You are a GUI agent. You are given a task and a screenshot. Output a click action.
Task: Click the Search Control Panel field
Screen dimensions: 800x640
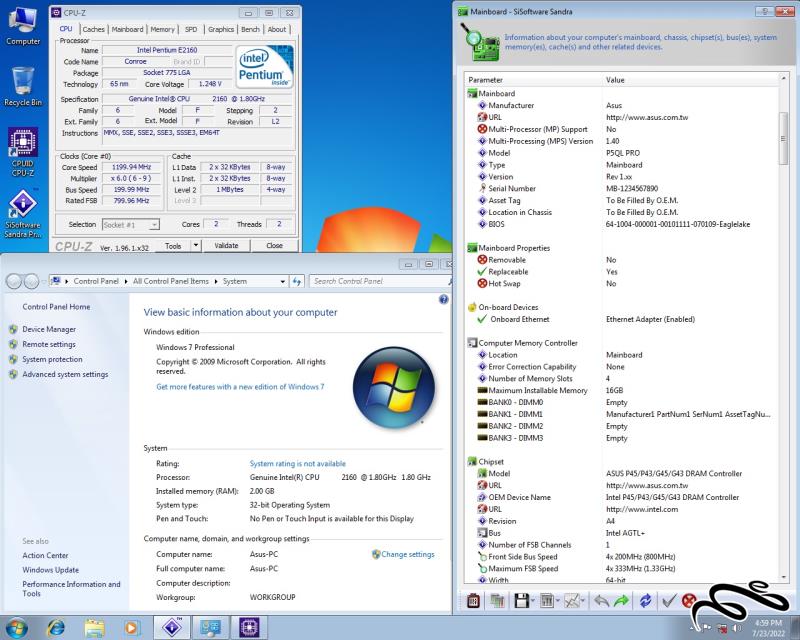379,281
